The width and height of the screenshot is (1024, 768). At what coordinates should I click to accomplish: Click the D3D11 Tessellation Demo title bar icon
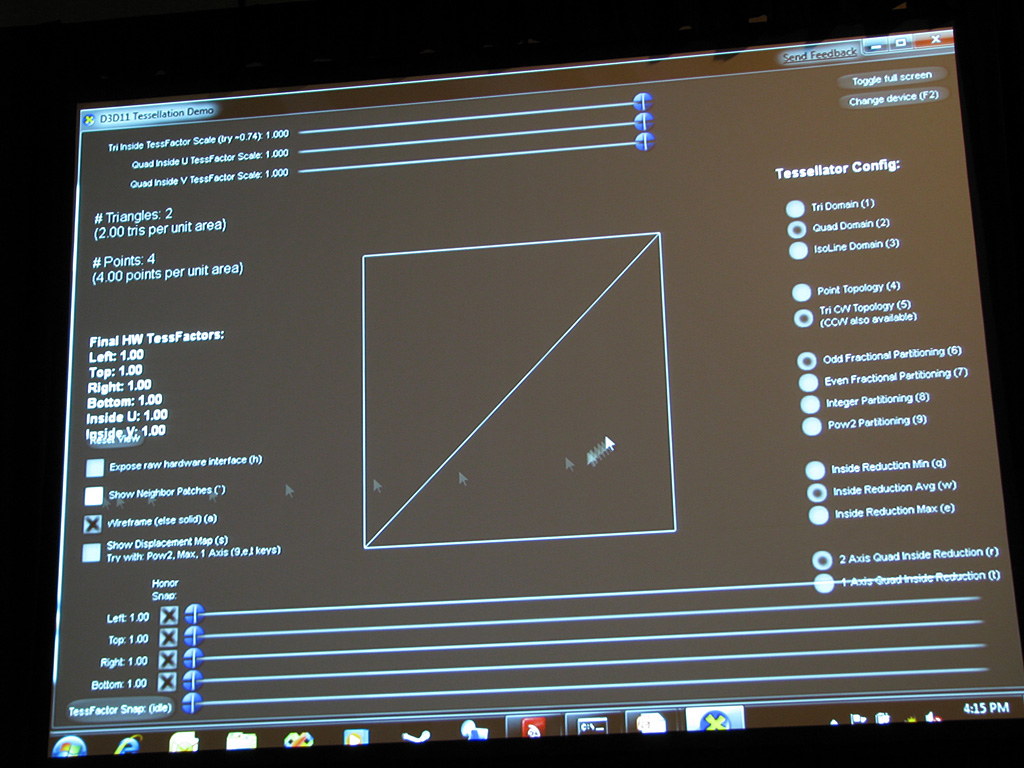[x=89, y=119]
